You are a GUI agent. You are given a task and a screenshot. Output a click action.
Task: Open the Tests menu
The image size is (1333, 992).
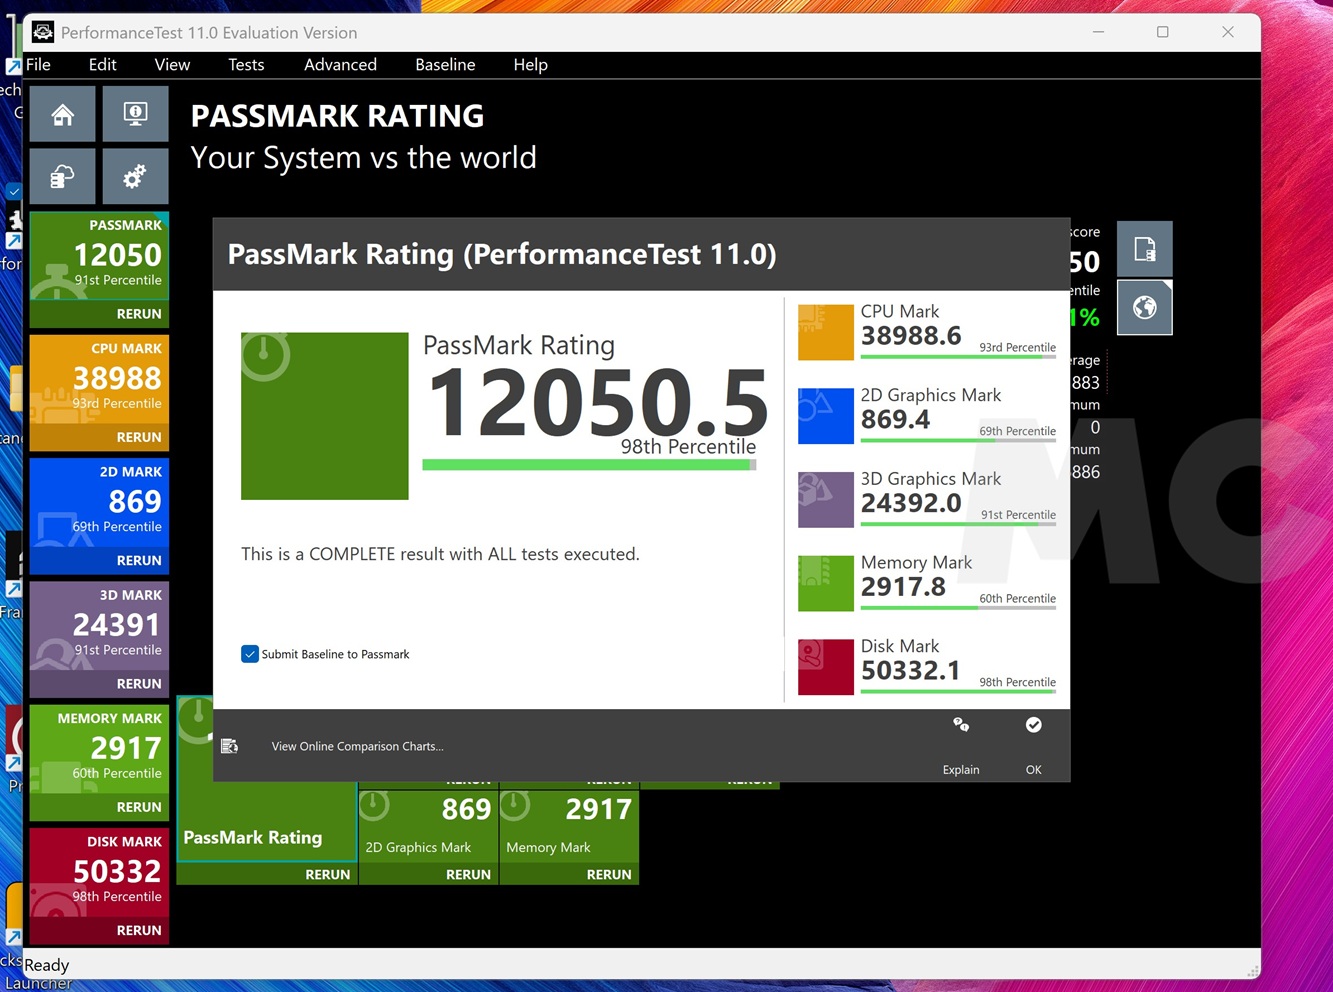(246, 64)
